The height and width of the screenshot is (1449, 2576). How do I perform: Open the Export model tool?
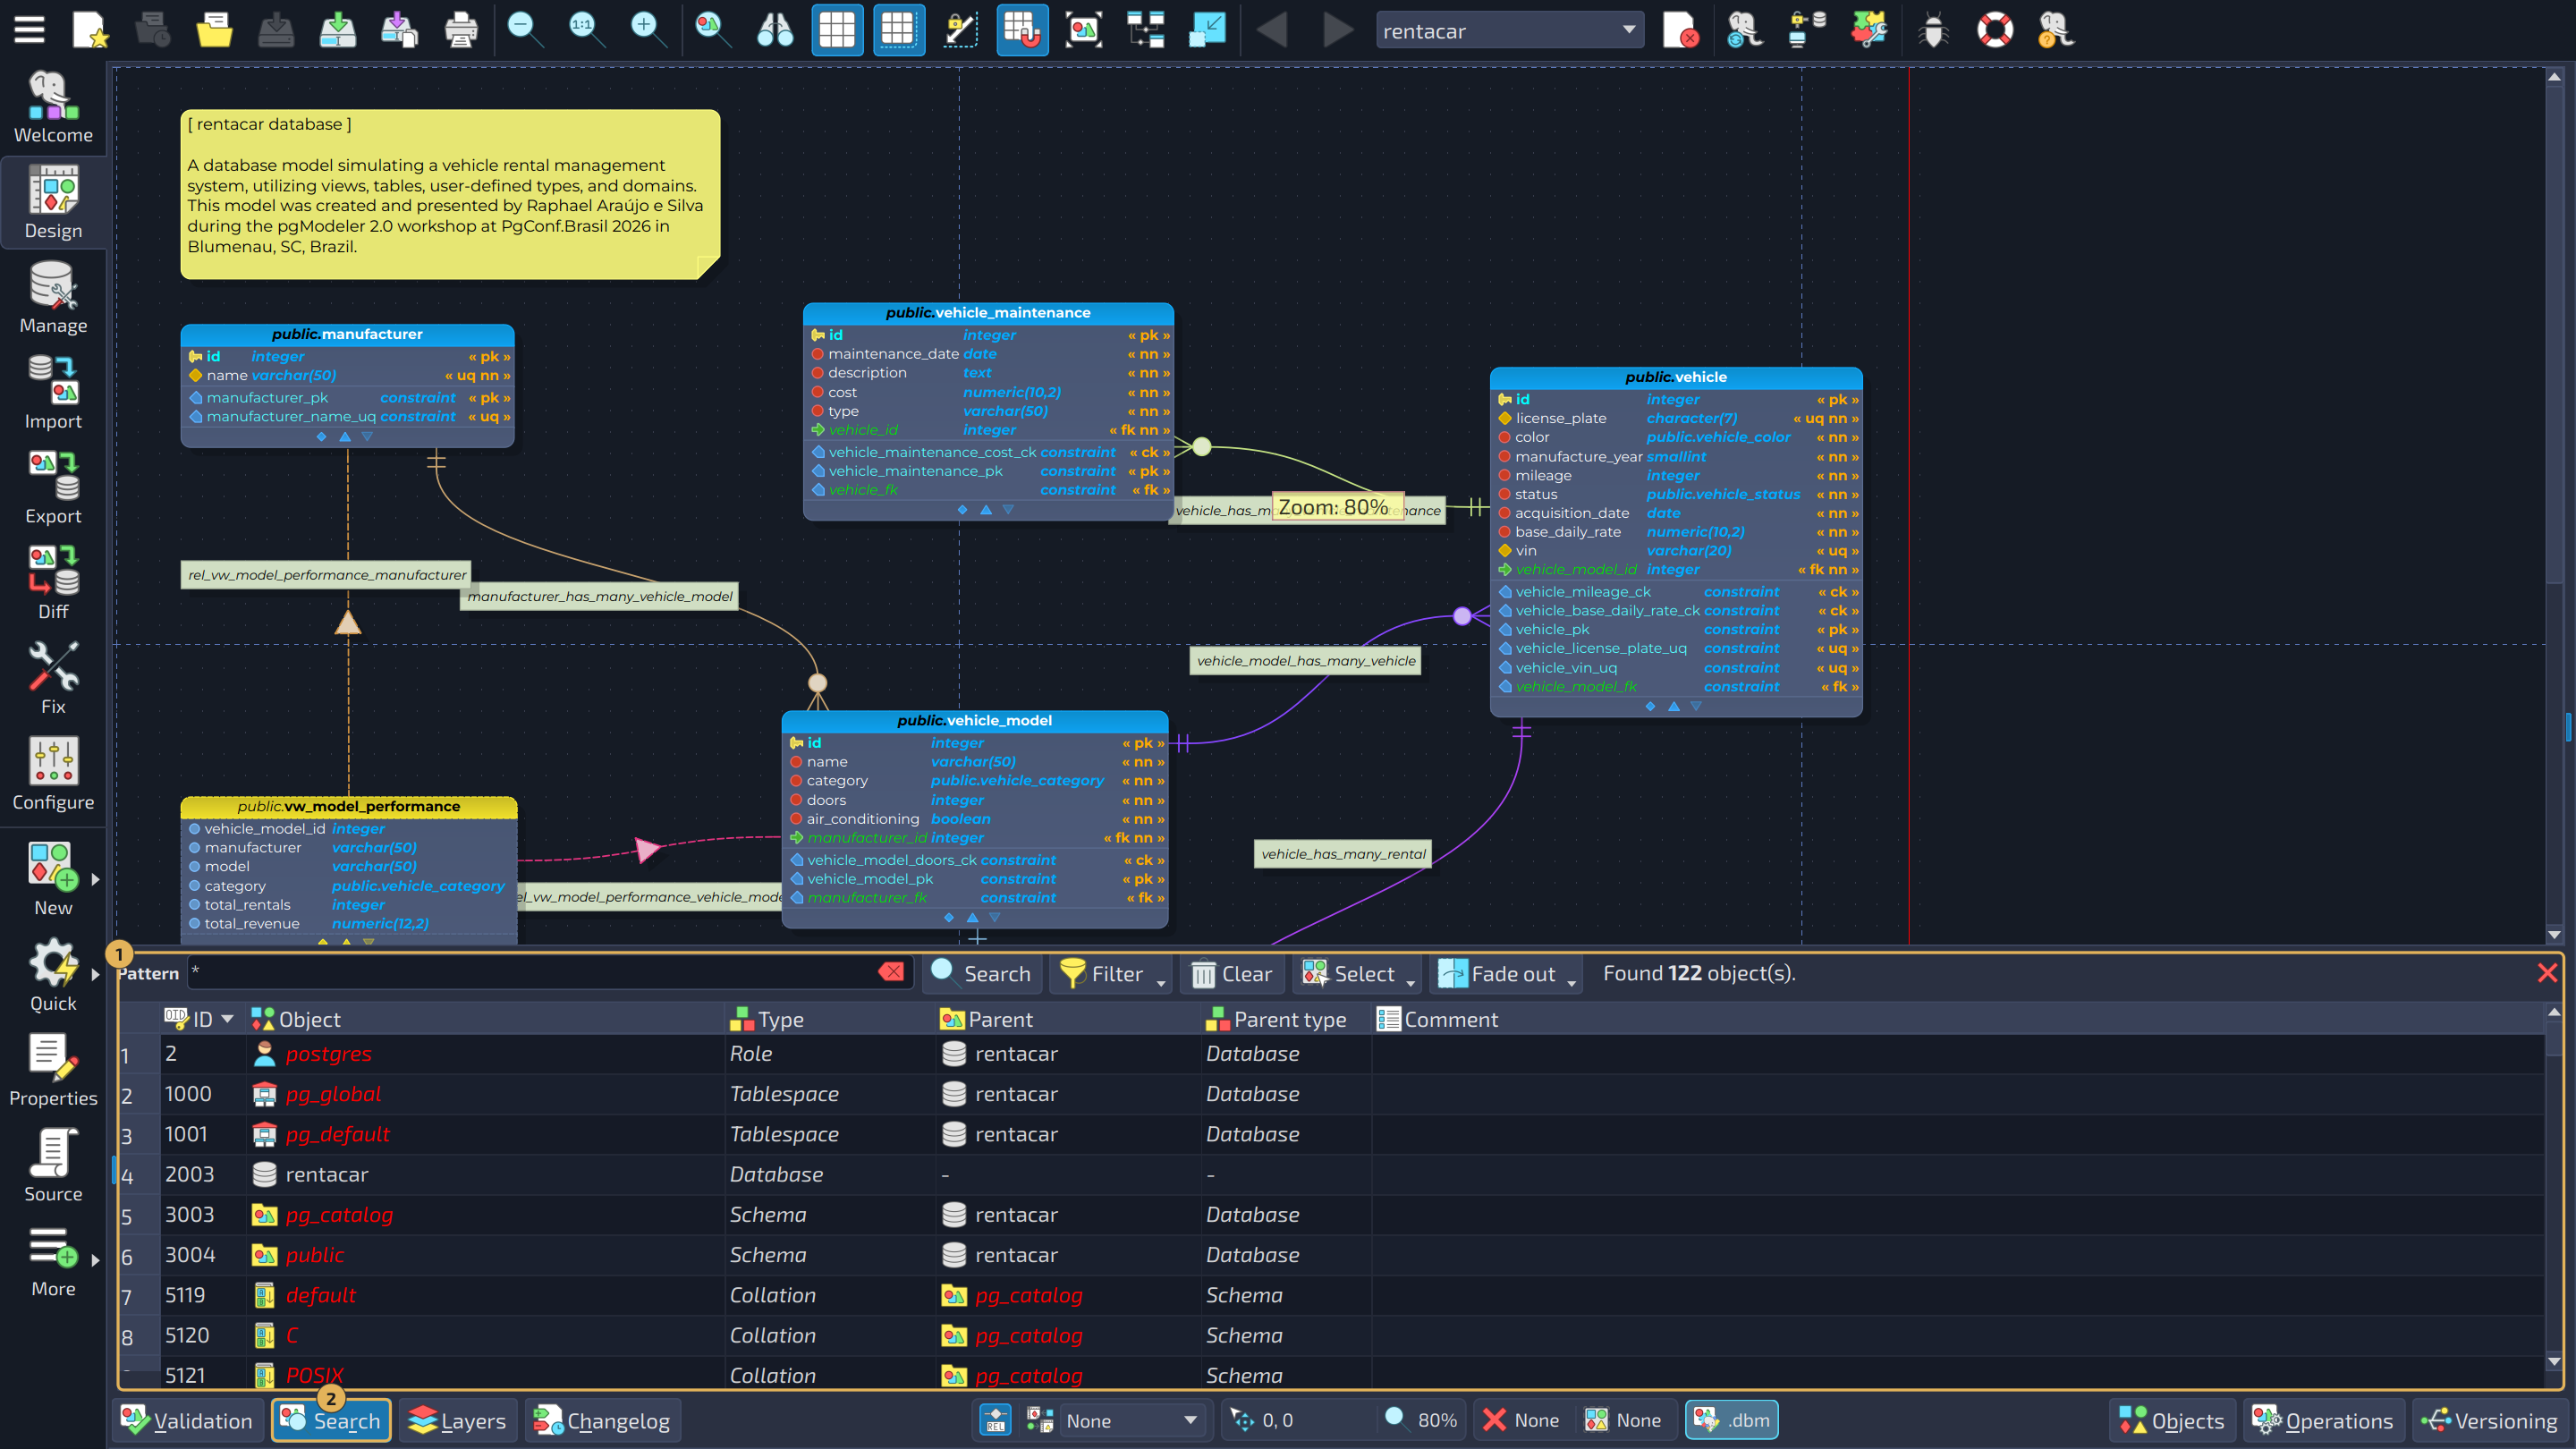(x=53, y=488)
